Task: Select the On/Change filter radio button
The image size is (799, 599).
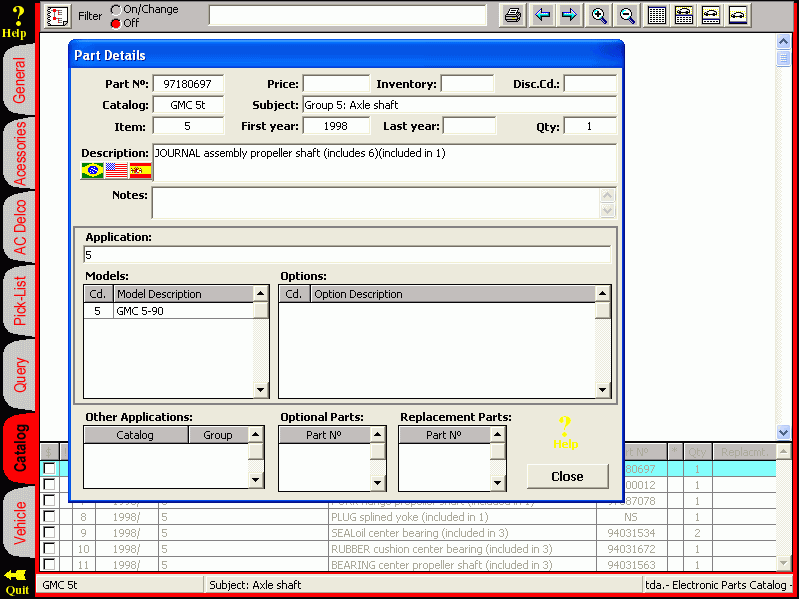Action: click(116, 10)
